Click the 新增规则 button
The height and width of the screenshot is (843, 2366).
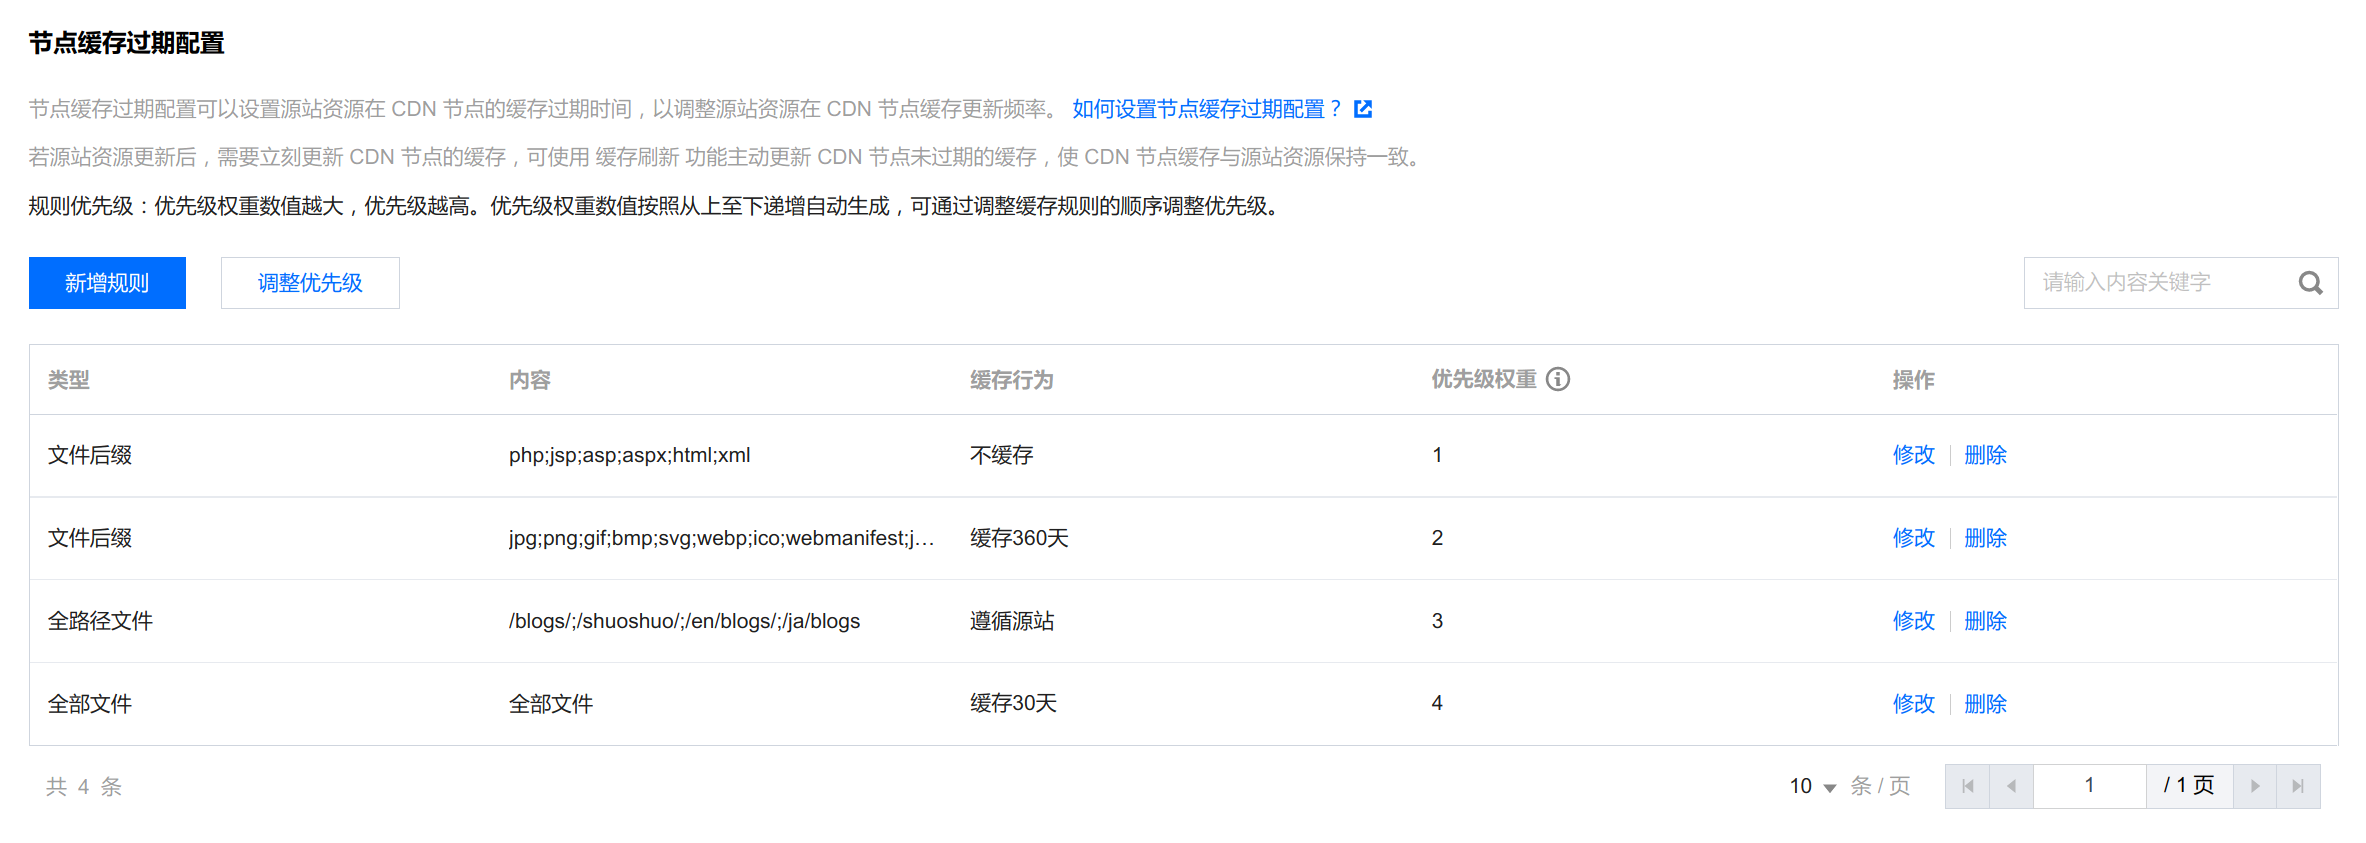107,283
